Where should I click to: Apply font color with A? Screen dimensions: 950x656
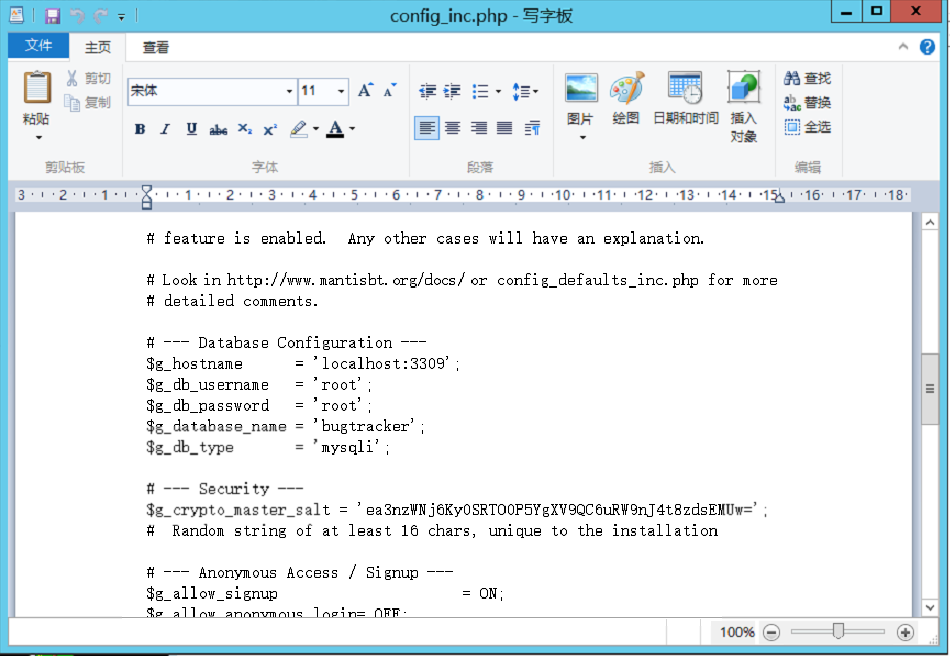(335, 128)
